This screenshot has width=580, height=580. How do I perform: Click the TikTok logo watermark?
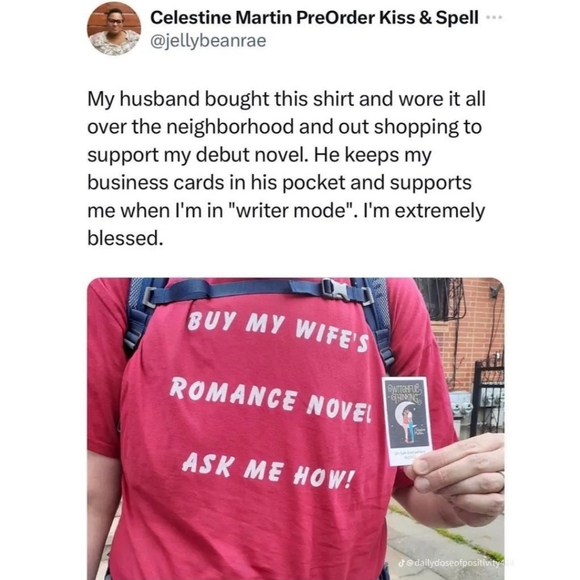point(401,564)
